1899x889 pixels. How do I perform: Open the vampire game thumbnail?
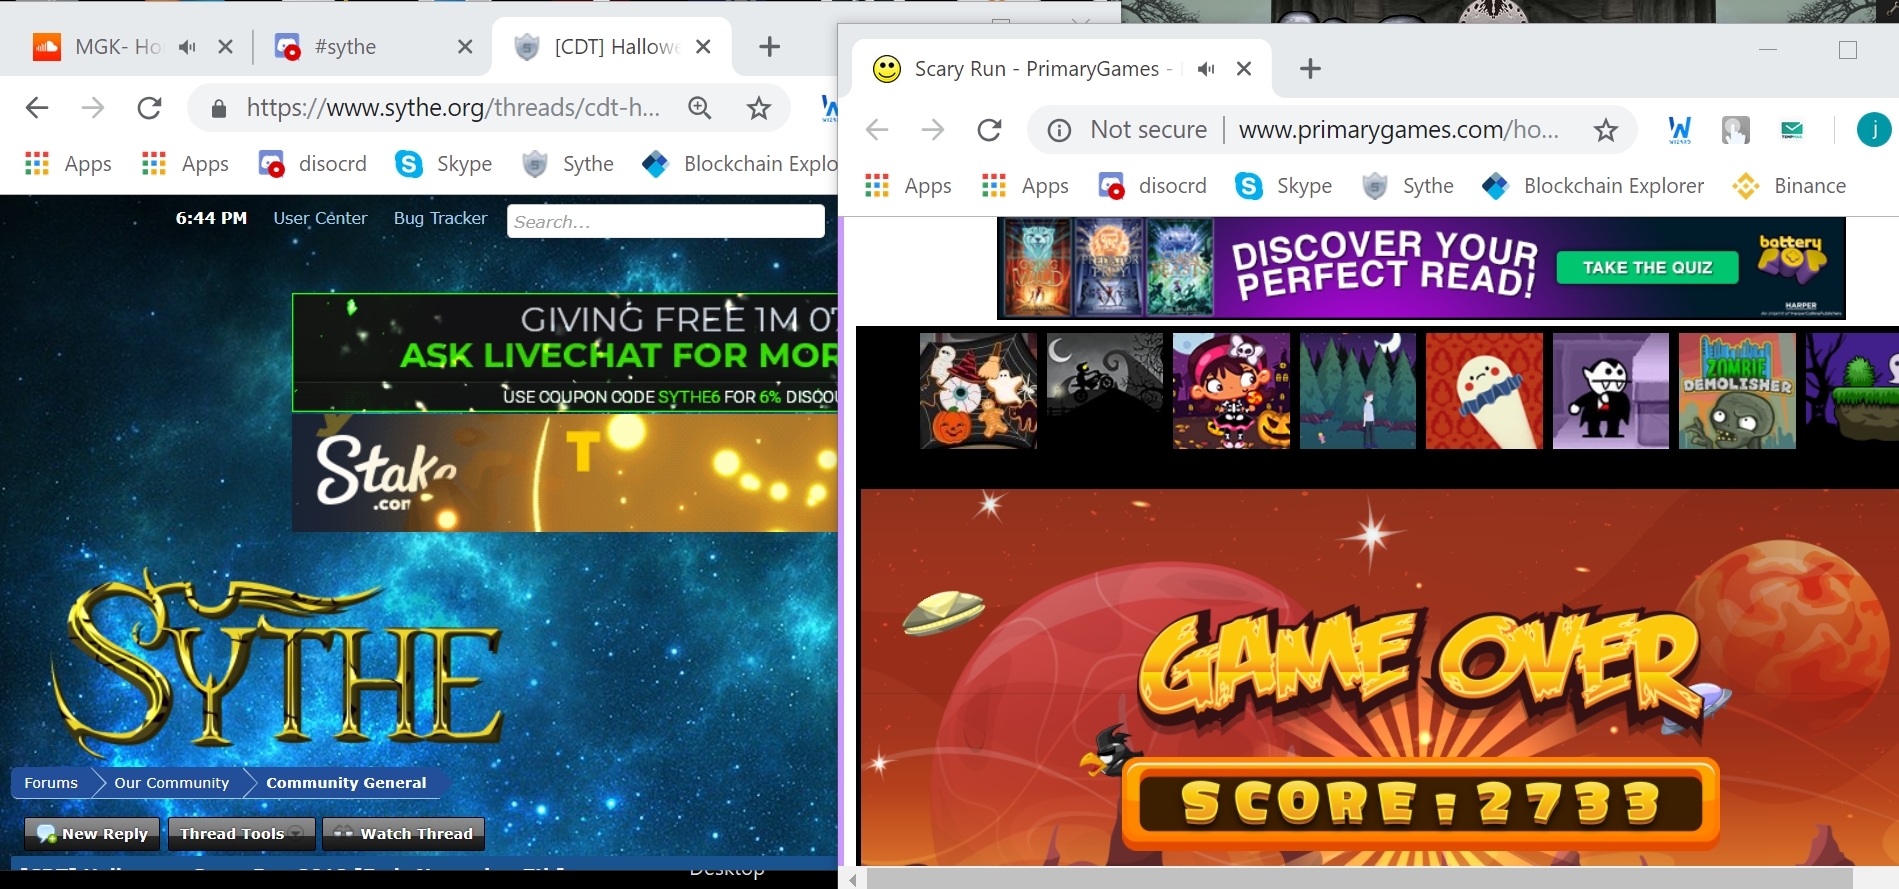pyautogui.click(x=1611, y=391)
